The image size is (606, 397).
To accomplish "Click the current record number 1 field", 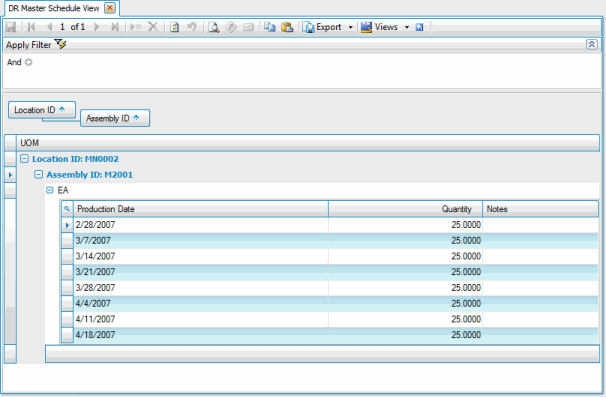I will coord(62,27).
